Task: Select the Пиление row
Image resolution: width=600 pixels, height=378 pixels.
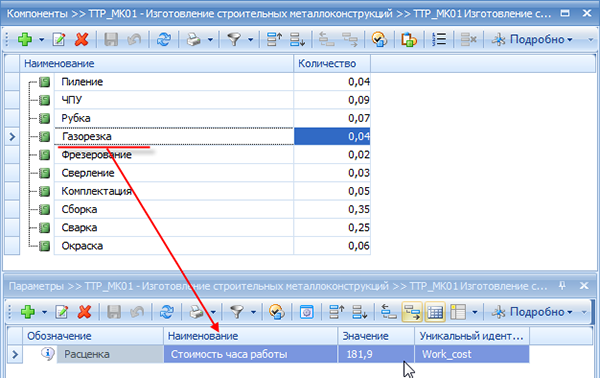Action: (x=174, y=81)
